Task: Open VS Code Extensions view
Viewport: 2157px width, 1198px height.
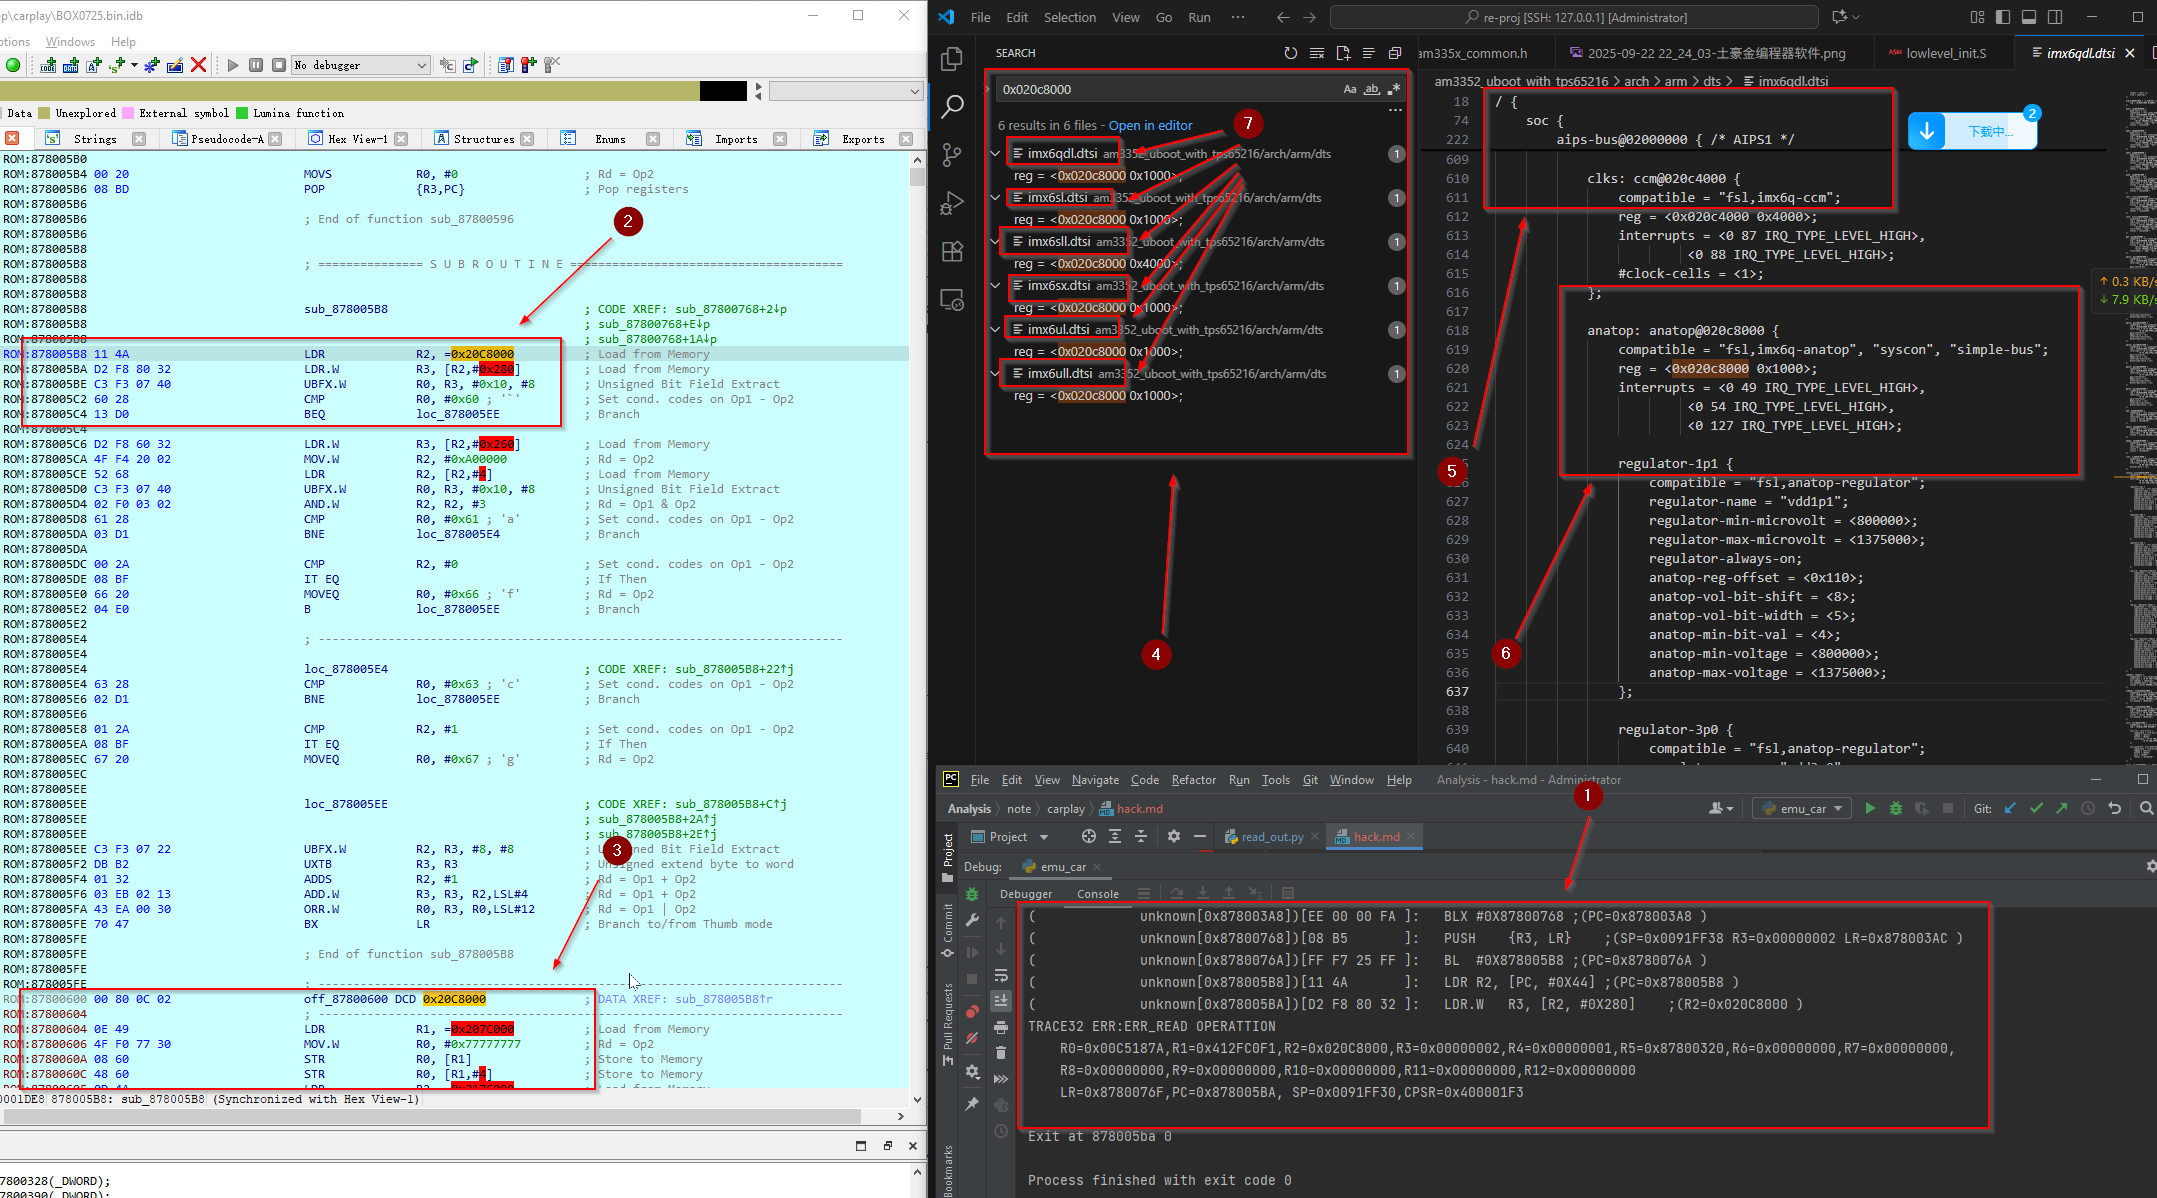Action: 952,251
